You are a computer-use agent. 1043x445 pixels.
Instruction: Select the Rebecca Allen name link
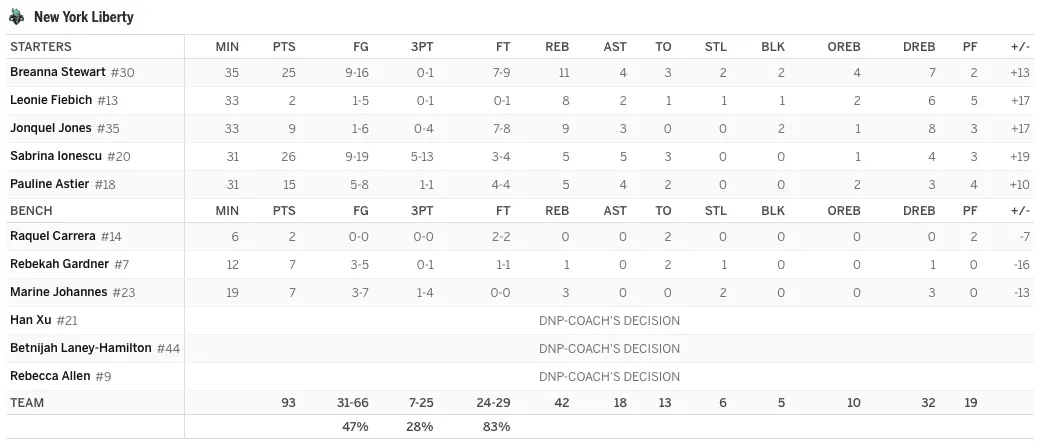click(x=50, y=376)
